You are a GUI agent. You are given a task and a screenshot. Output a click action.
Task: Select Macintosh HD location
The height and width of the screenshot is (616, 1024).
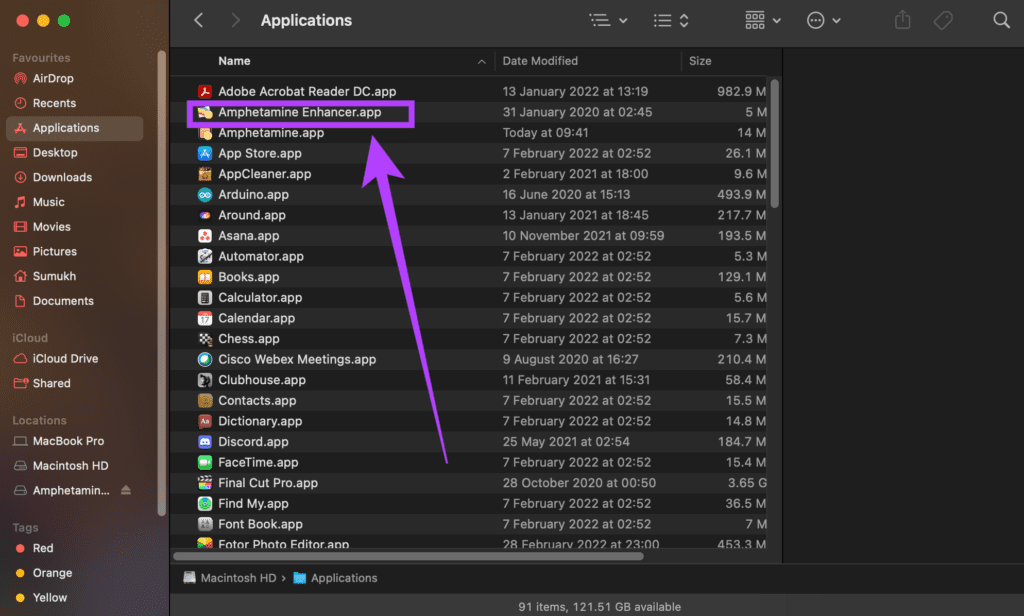74,466
